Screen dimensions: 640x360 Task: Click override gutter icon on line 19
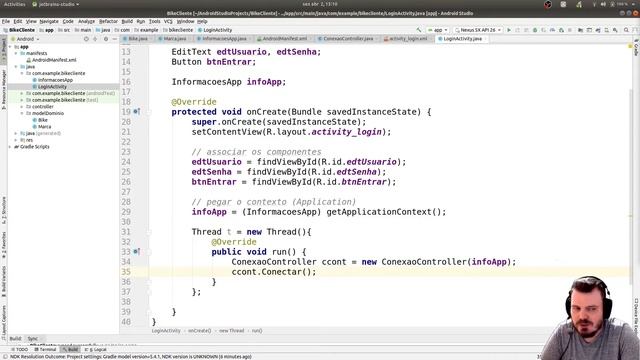click(137, 111)
